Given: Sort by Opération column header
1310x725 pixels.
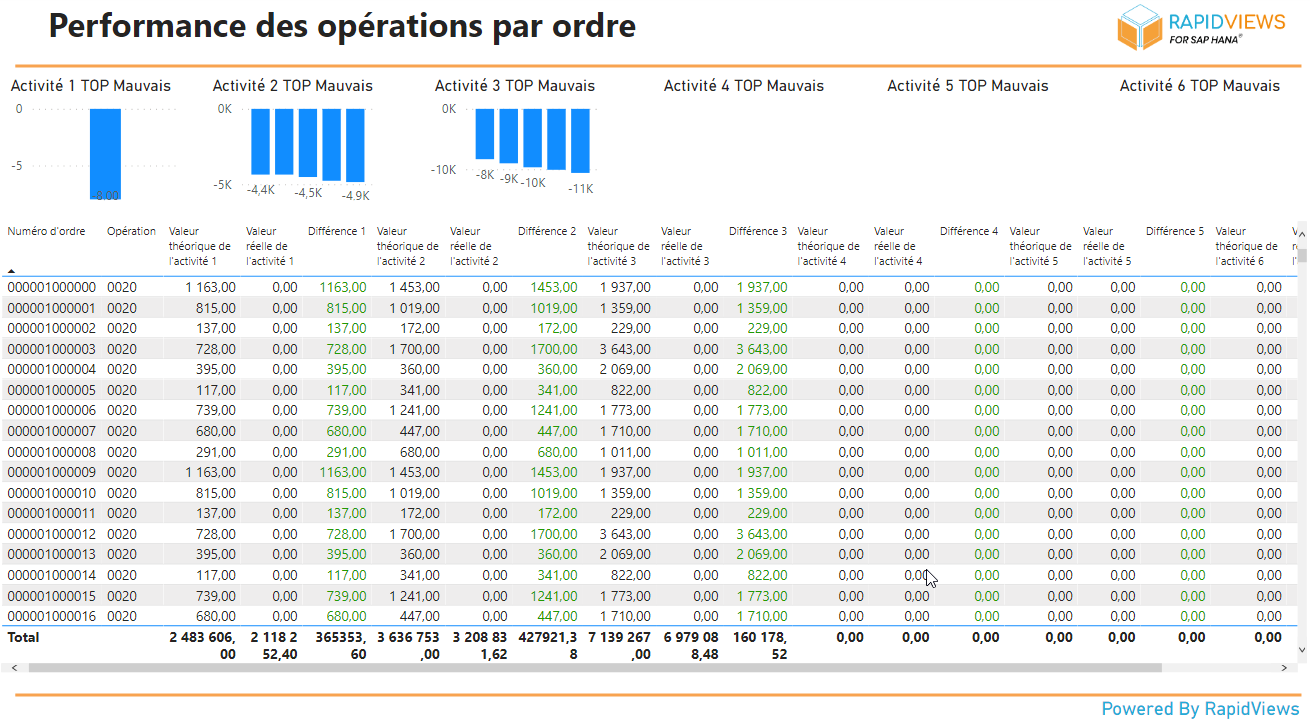Looking at the screenshot, I should (131, 231).
